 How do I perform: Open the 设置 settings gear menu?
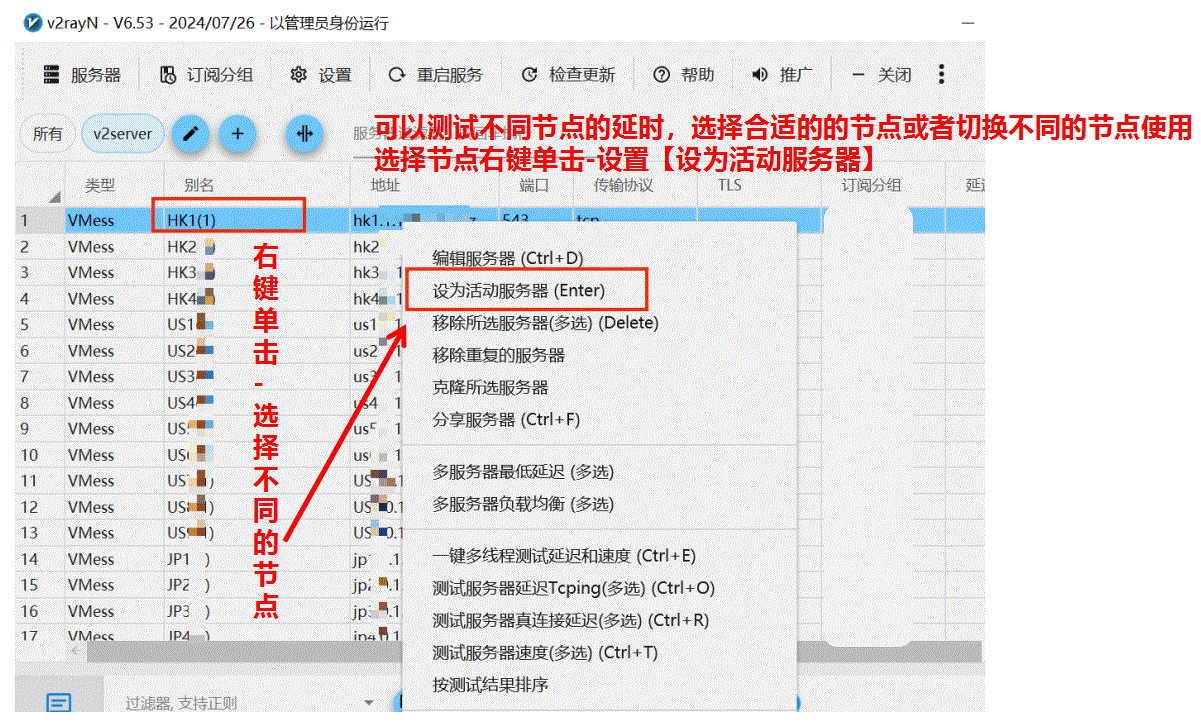tap(321, 75)
